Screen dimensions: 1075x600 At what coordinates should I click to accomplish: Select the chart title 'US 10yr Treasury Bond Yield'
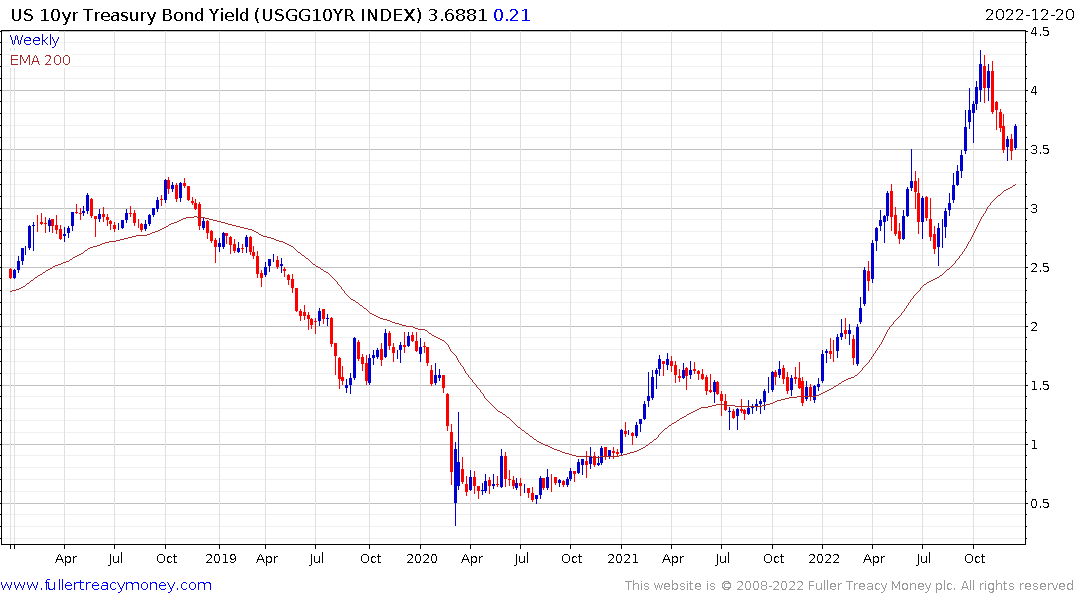click(130, 15)
